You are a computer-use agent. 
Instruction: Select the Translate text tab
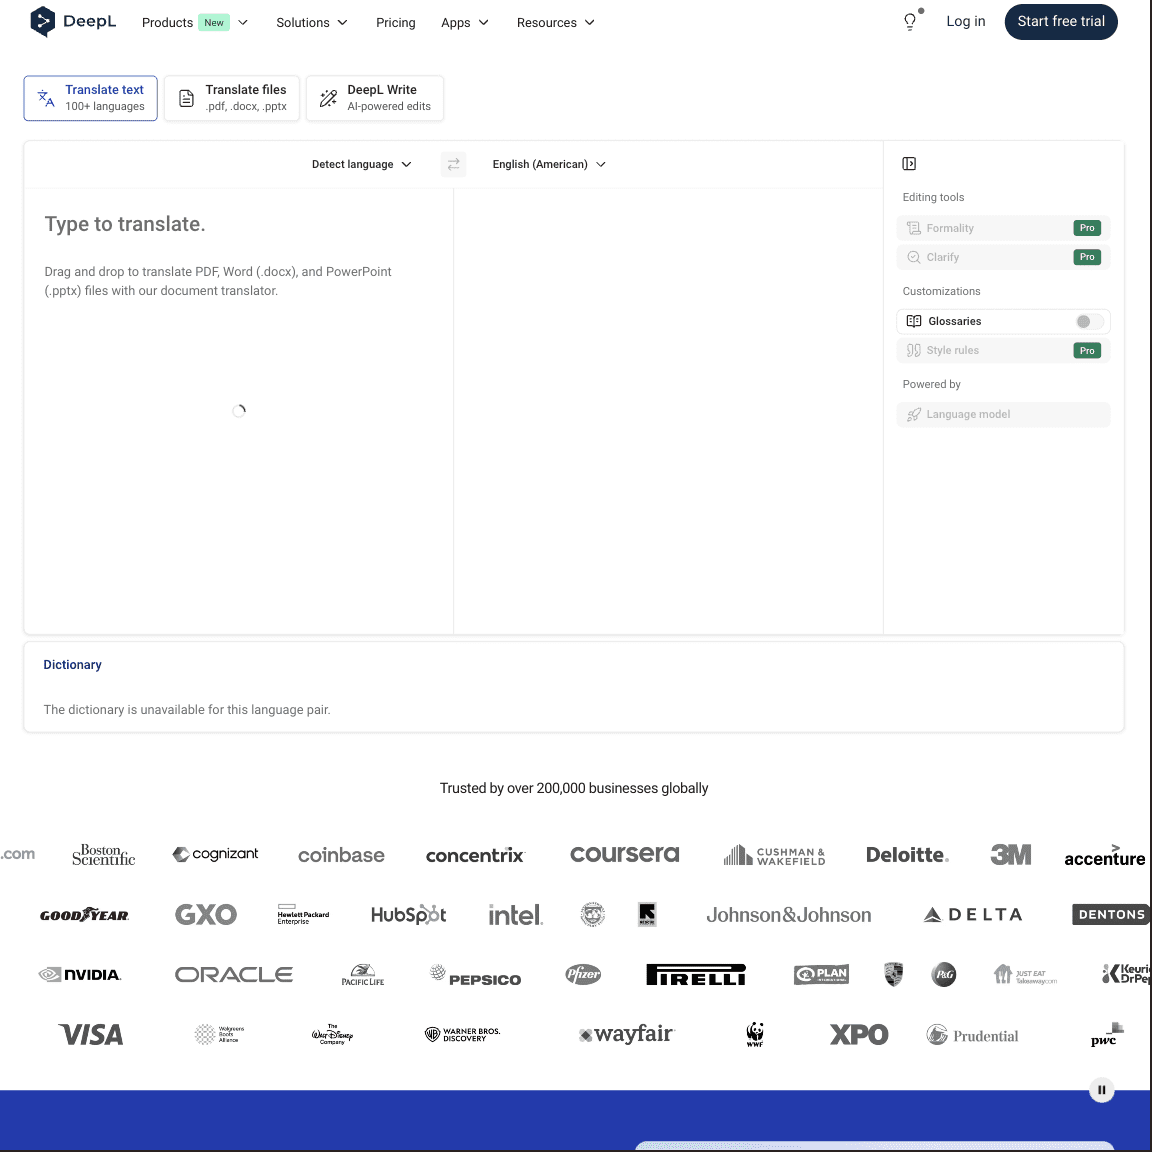pyautogui.click(x=90, y=98)
